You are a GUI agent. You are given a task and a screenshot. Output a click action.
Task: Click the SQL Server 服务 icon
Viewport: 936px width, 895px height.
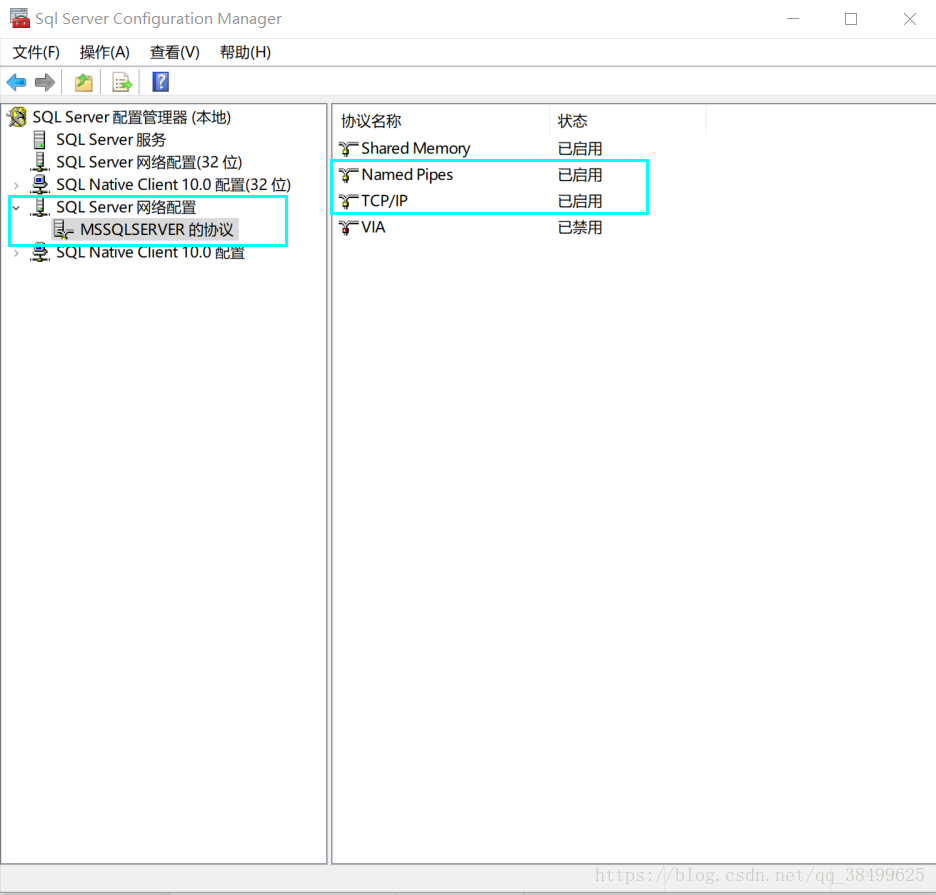click(39, 140)
